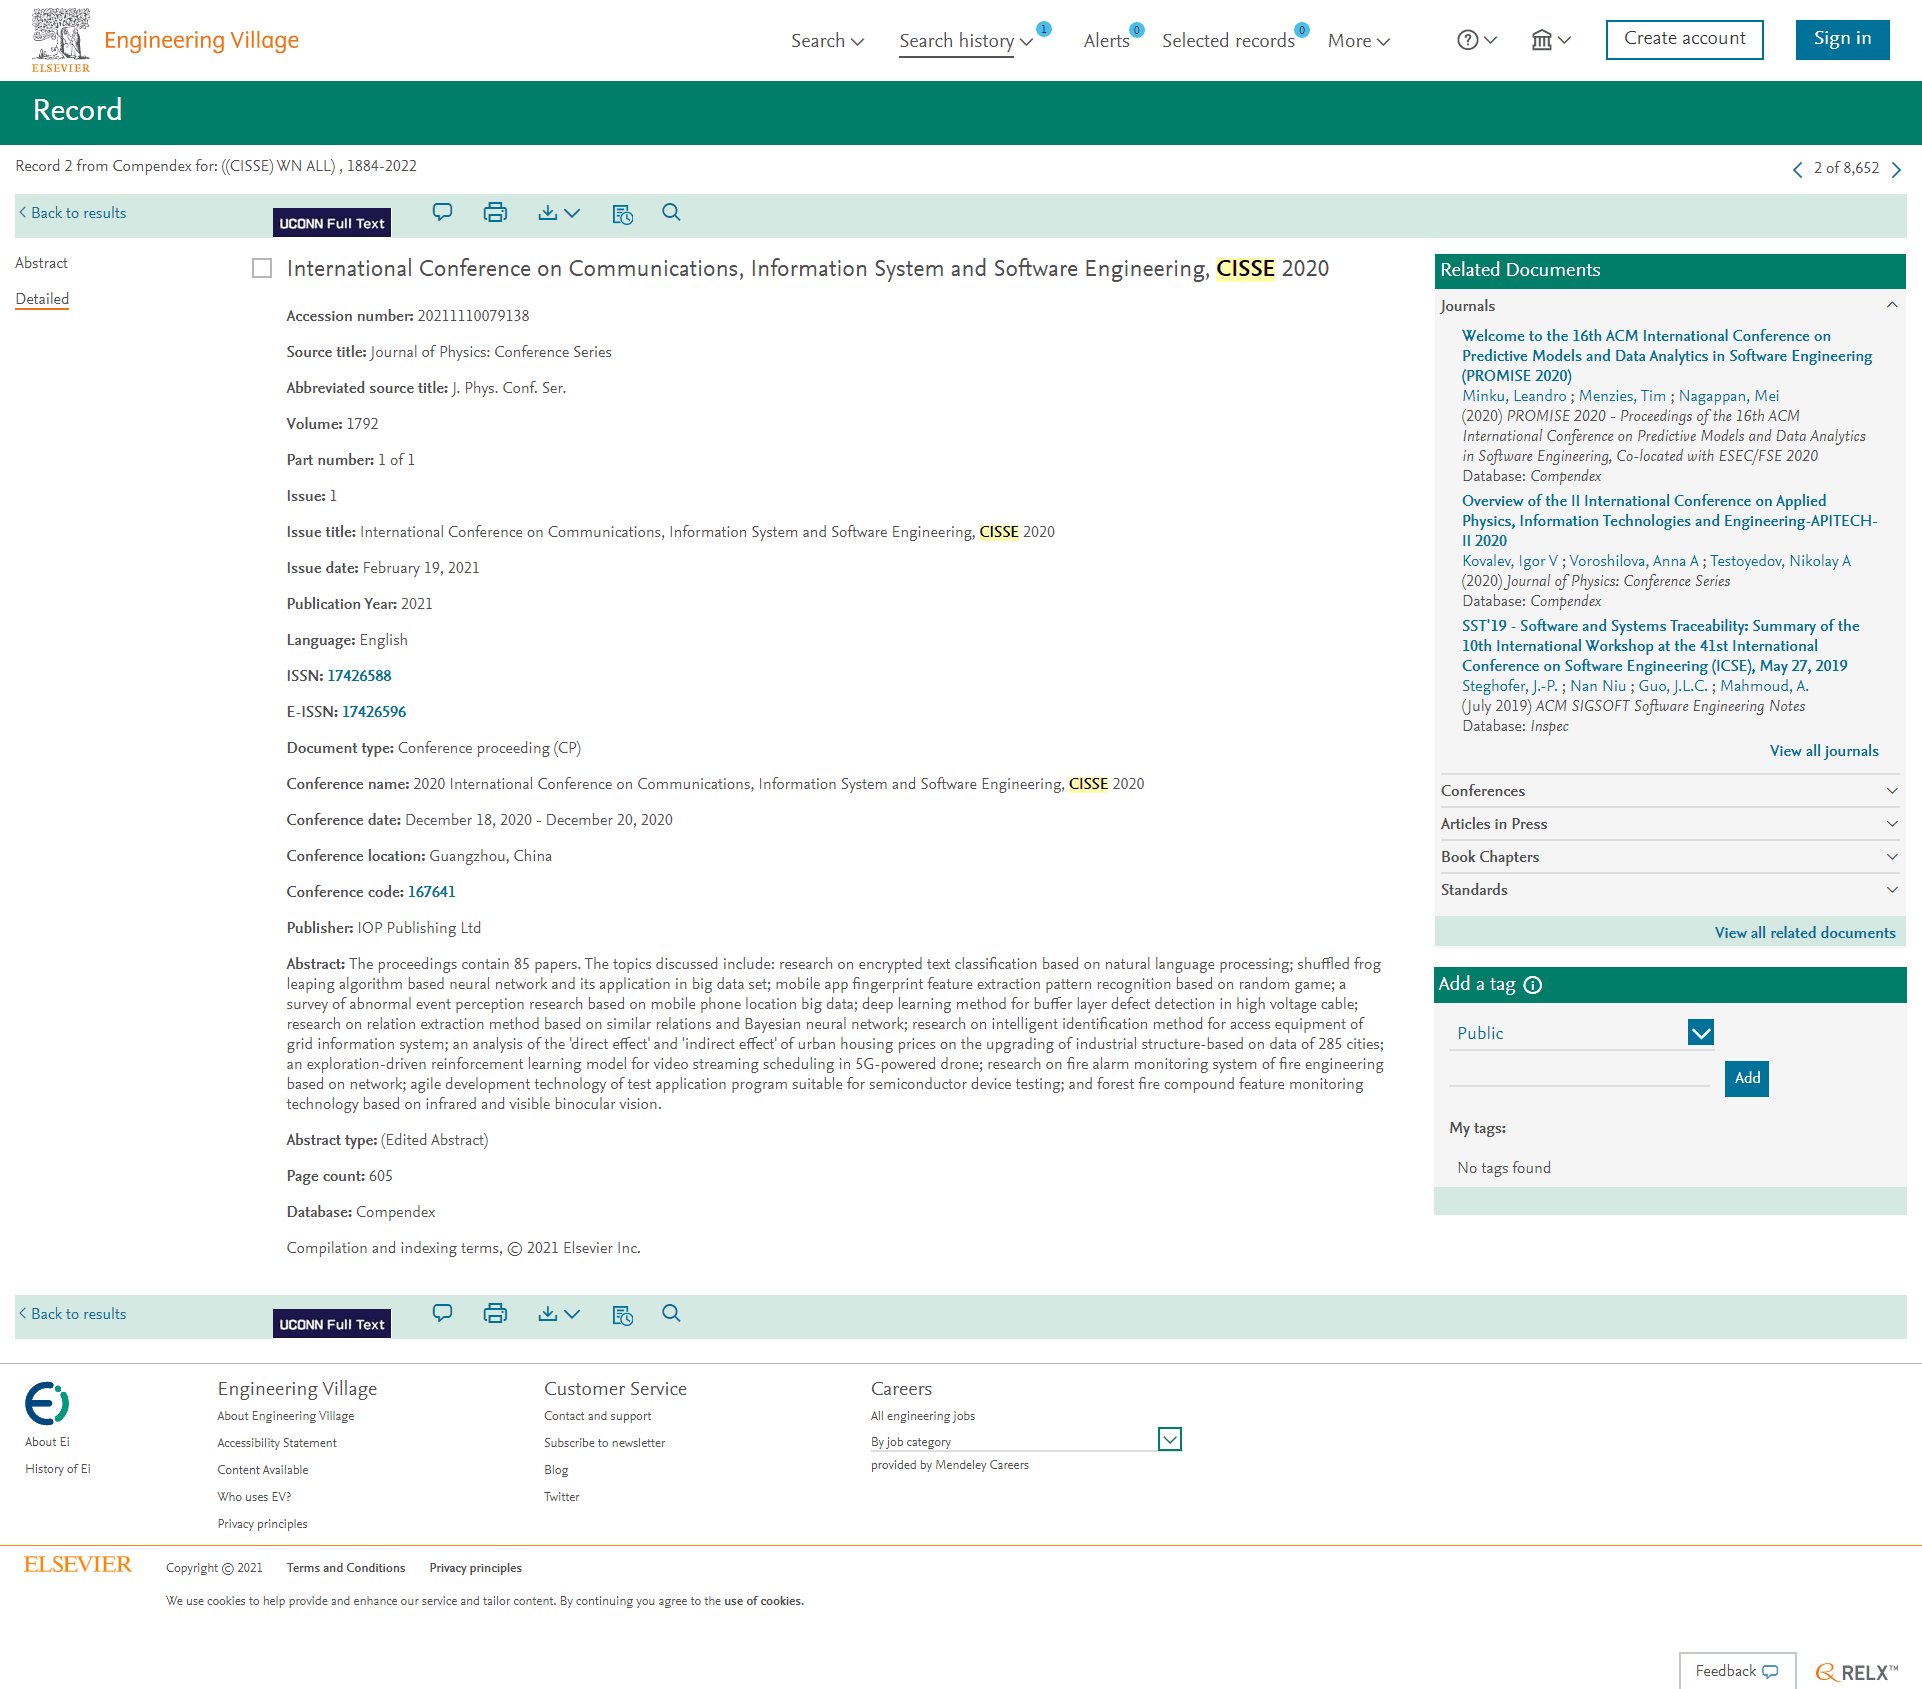Screen dimensions: 1922x1689
Task: Go to next record arrow
Action: 1896,169
